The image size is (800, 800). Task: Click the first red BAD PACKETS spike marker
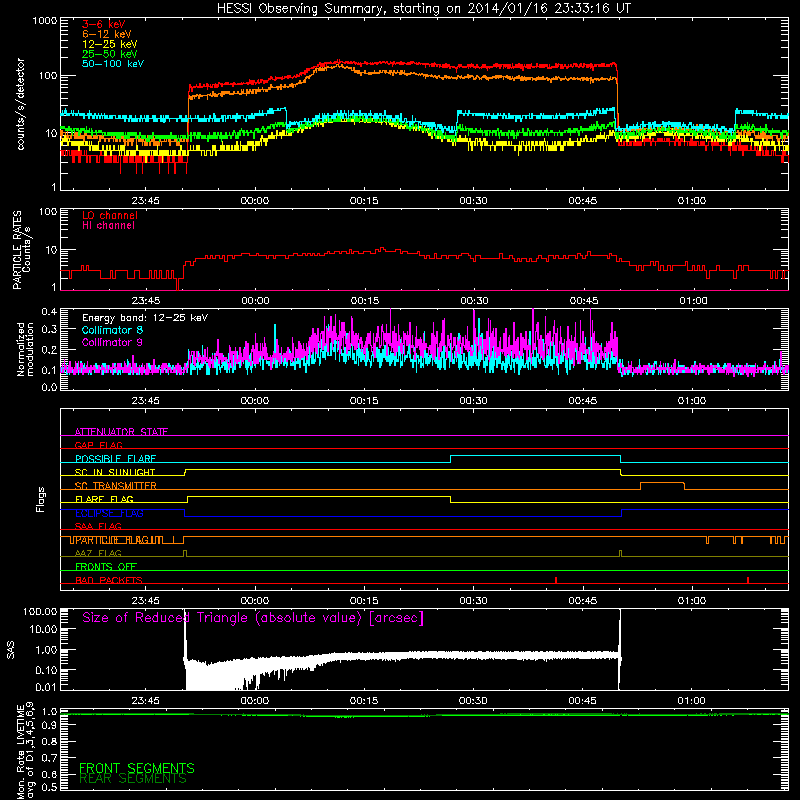pyautogui.click(x=556, y=580)
